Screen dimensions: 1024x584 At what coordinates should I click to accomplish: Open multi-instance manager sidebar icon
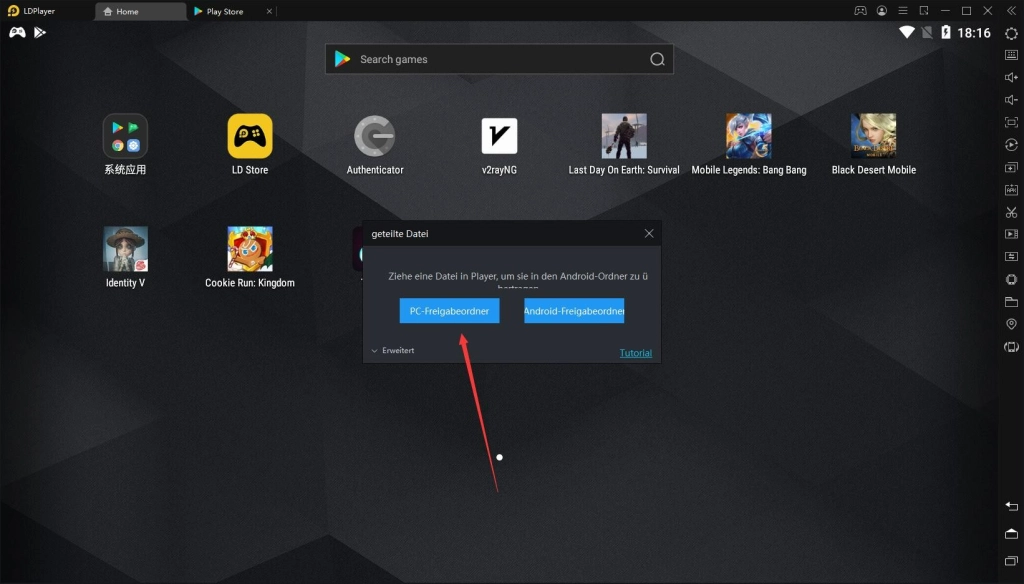pyautogui.click(x=1011, y=168)
